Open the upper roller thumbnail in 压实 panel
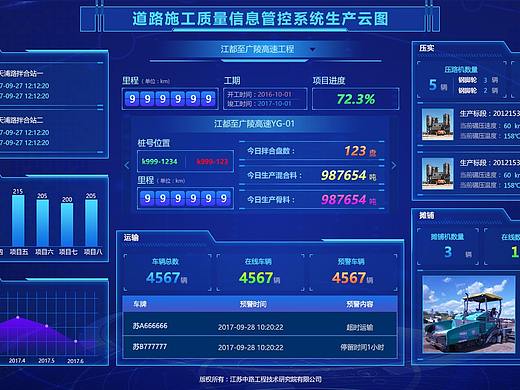The height and width of the screenshot is (390, 520). pyautogui.click(x=438, y=124)
